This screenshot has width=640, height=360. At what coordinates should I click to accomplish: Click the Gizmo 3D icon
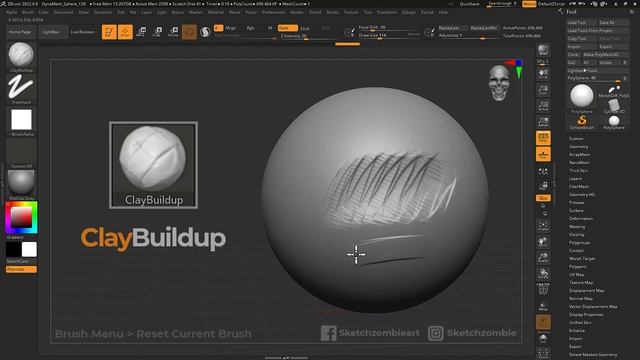189,32
